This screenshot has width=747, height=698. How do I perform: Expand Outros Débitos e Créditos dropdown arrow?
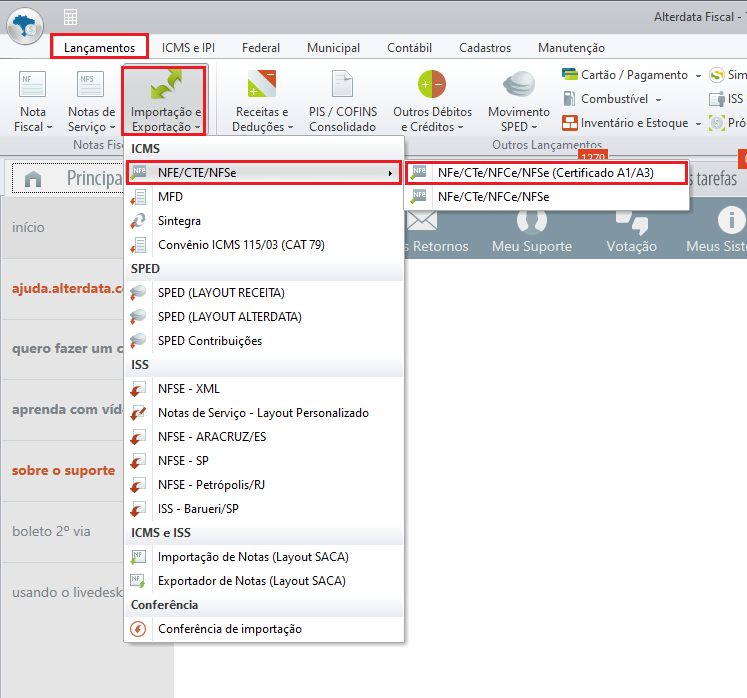[460, 127]
